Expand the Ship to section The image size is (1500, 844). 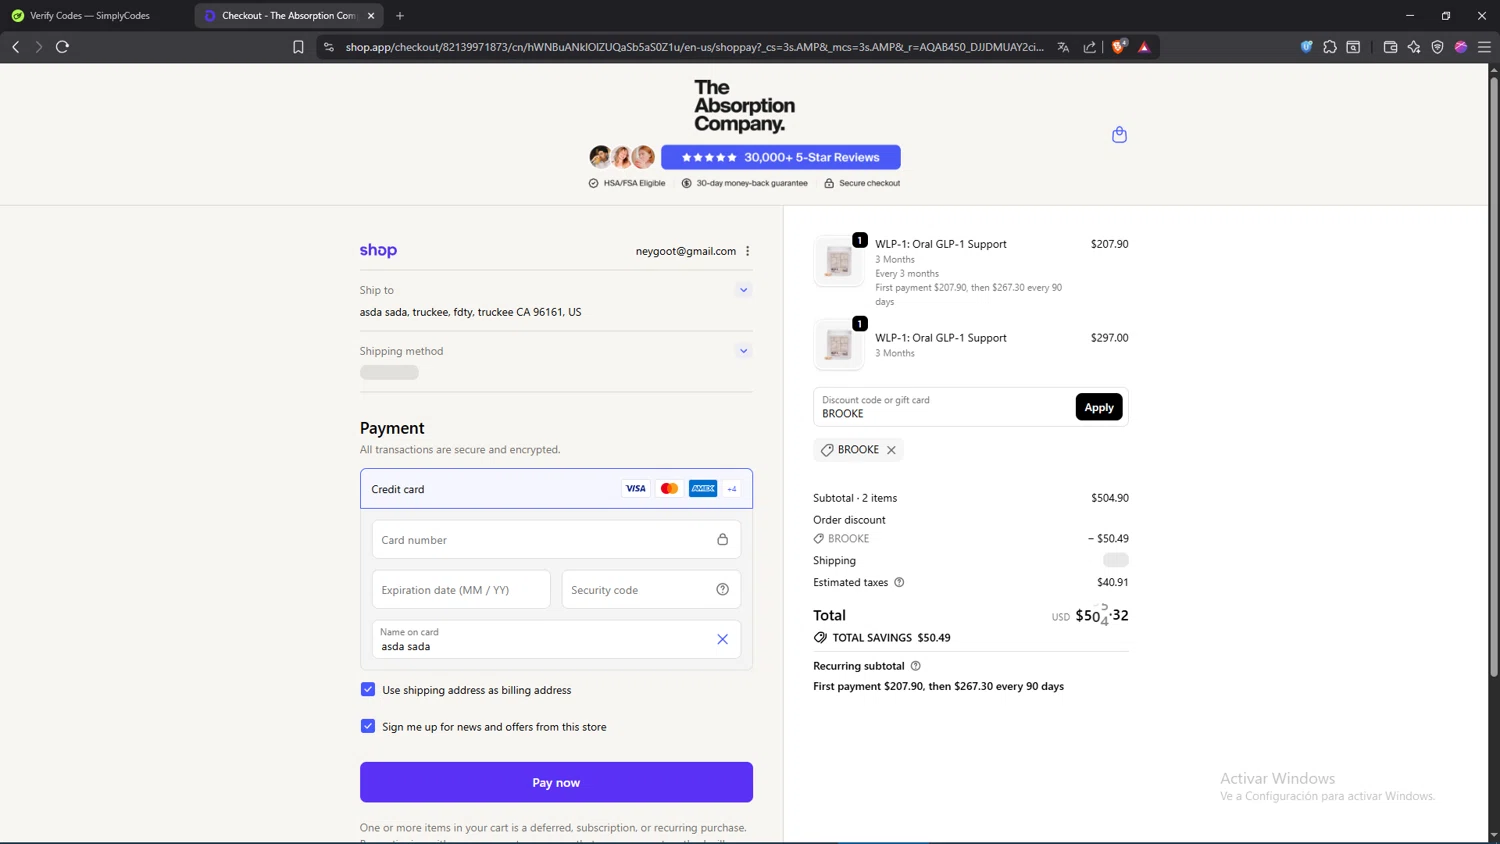(743, 290)
